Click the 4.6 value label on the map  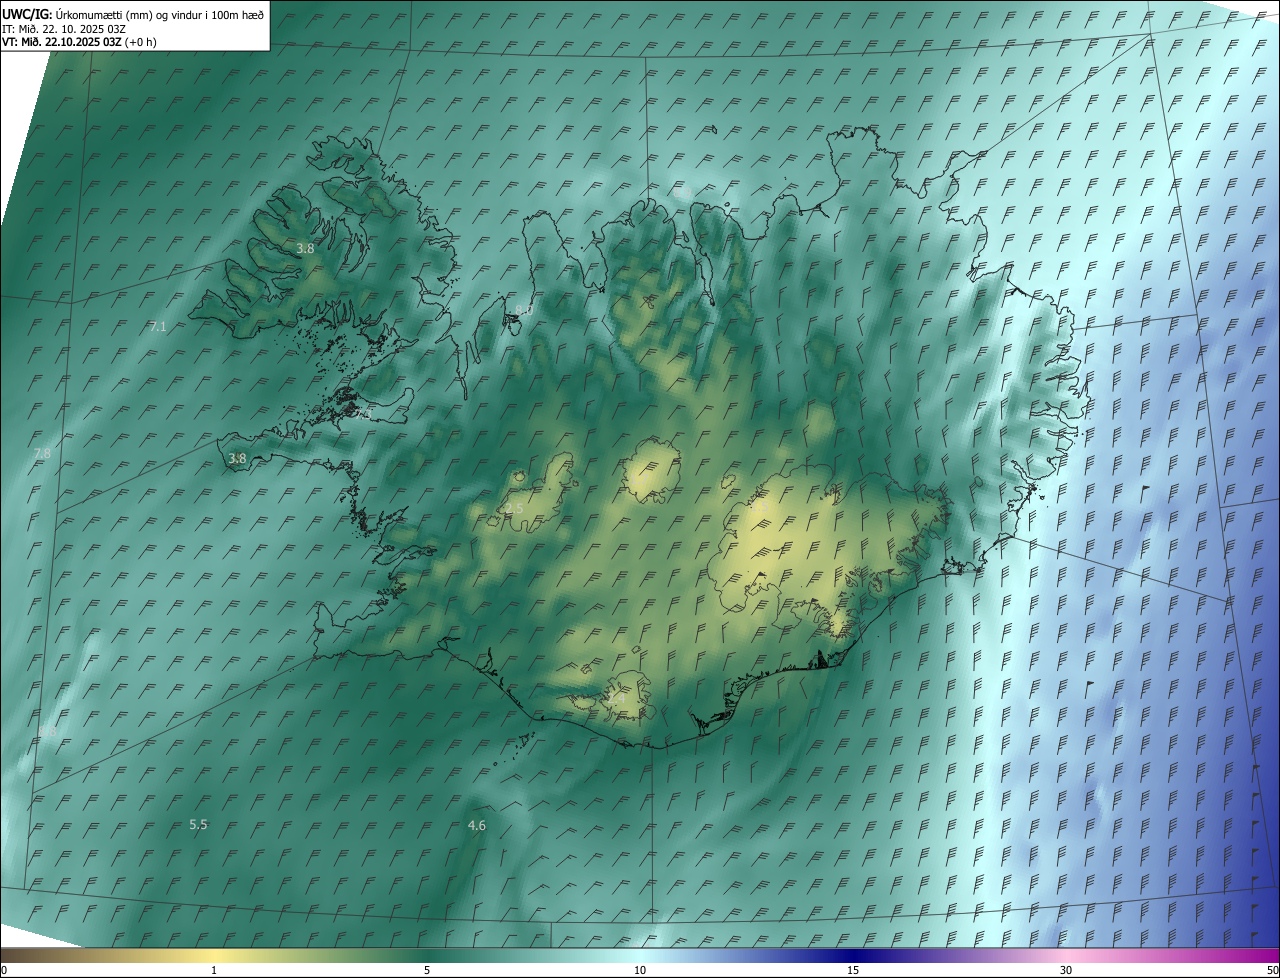click(477, 826)
